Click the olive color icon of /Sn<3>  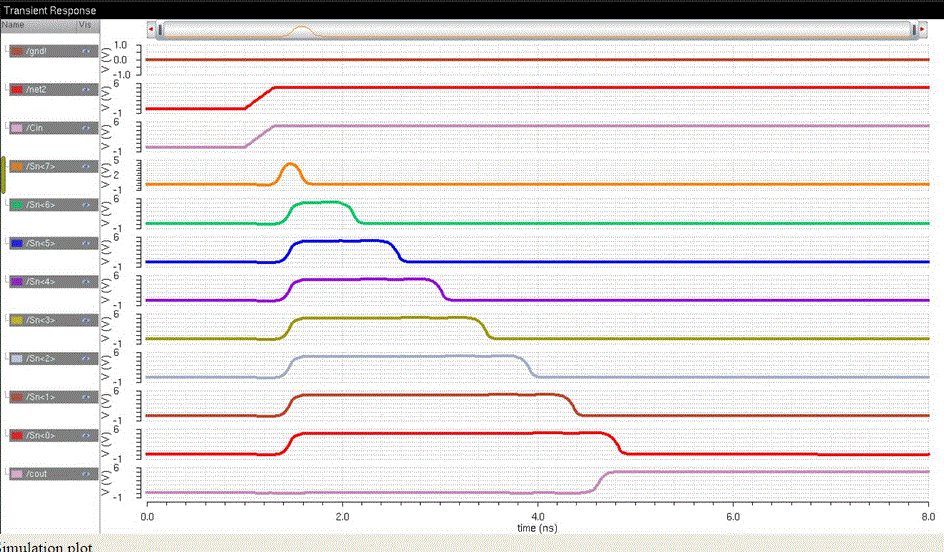point(17,320)
